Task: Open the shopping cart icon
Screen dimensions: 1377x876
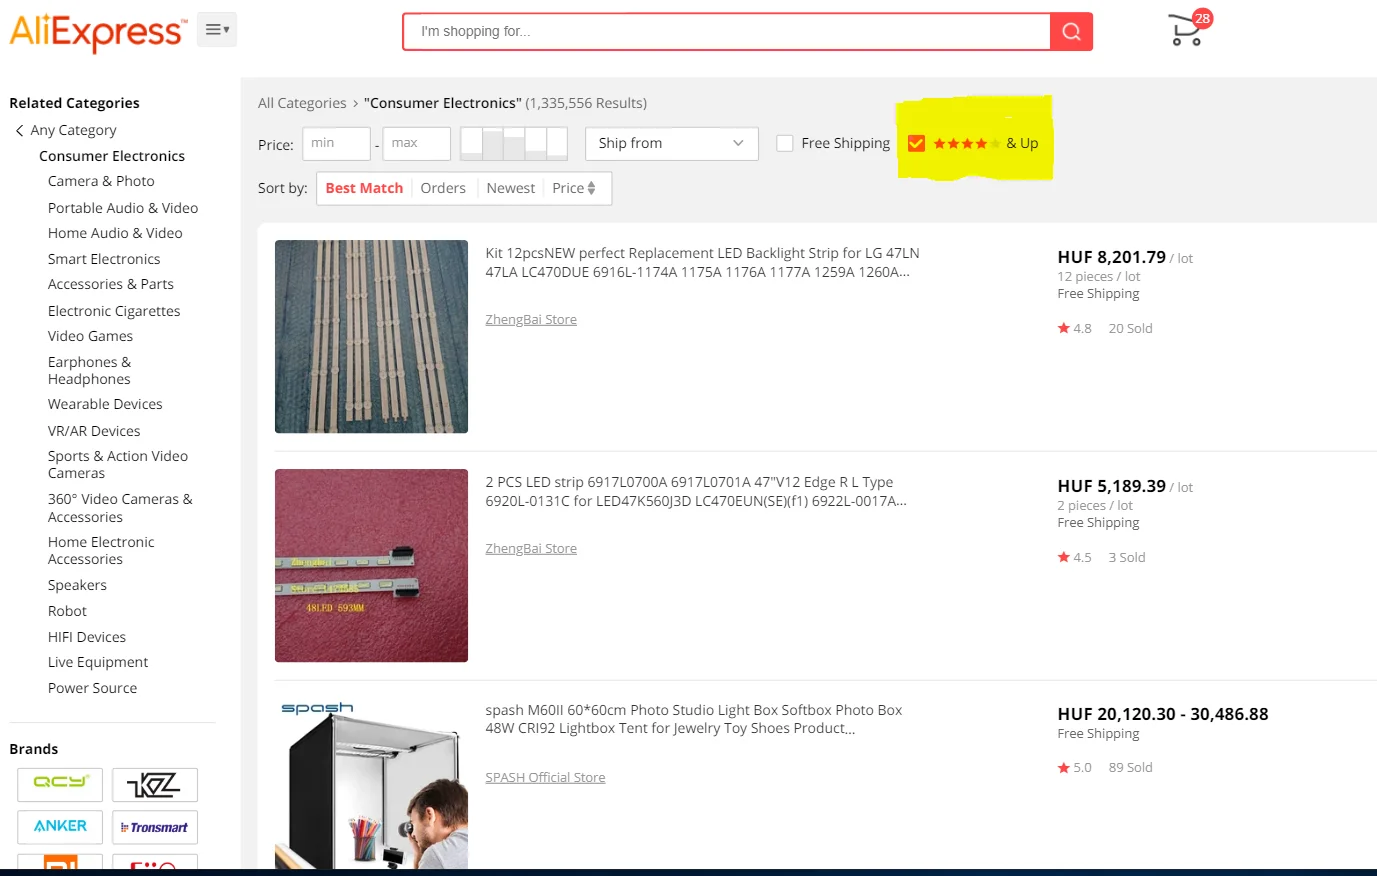Action: [1186, 30]
